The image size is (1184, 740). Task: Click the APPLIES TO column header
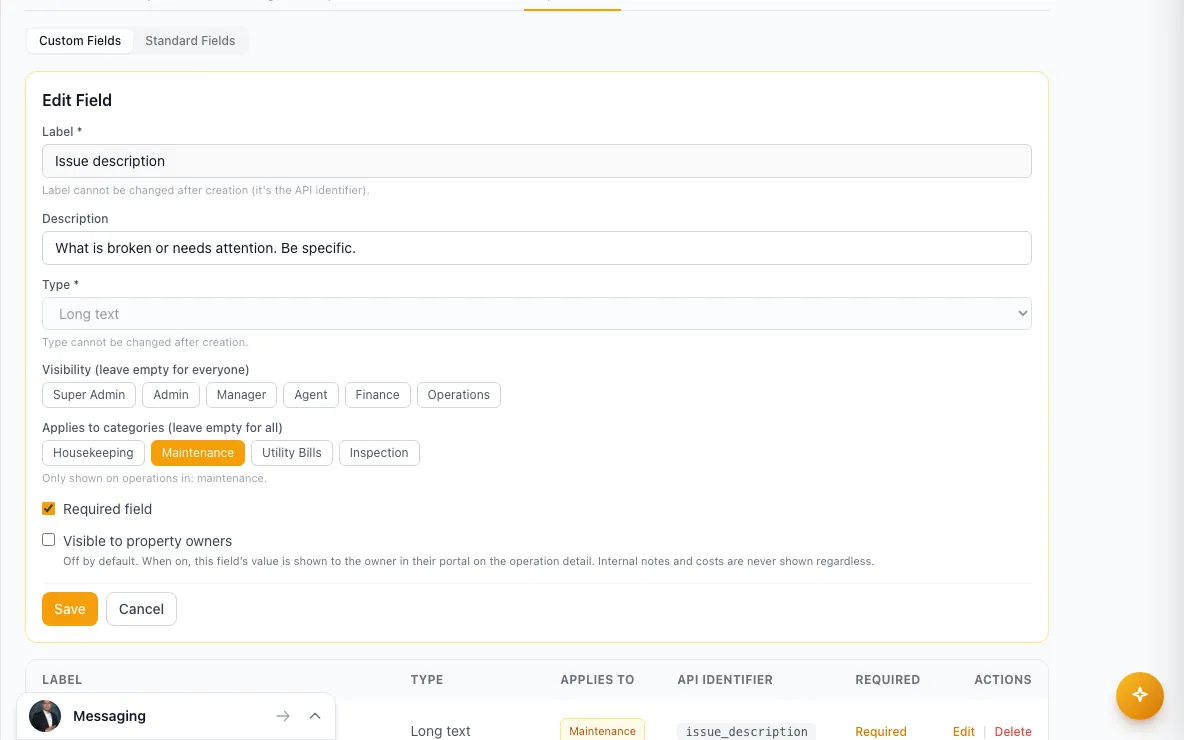(597, 680)
